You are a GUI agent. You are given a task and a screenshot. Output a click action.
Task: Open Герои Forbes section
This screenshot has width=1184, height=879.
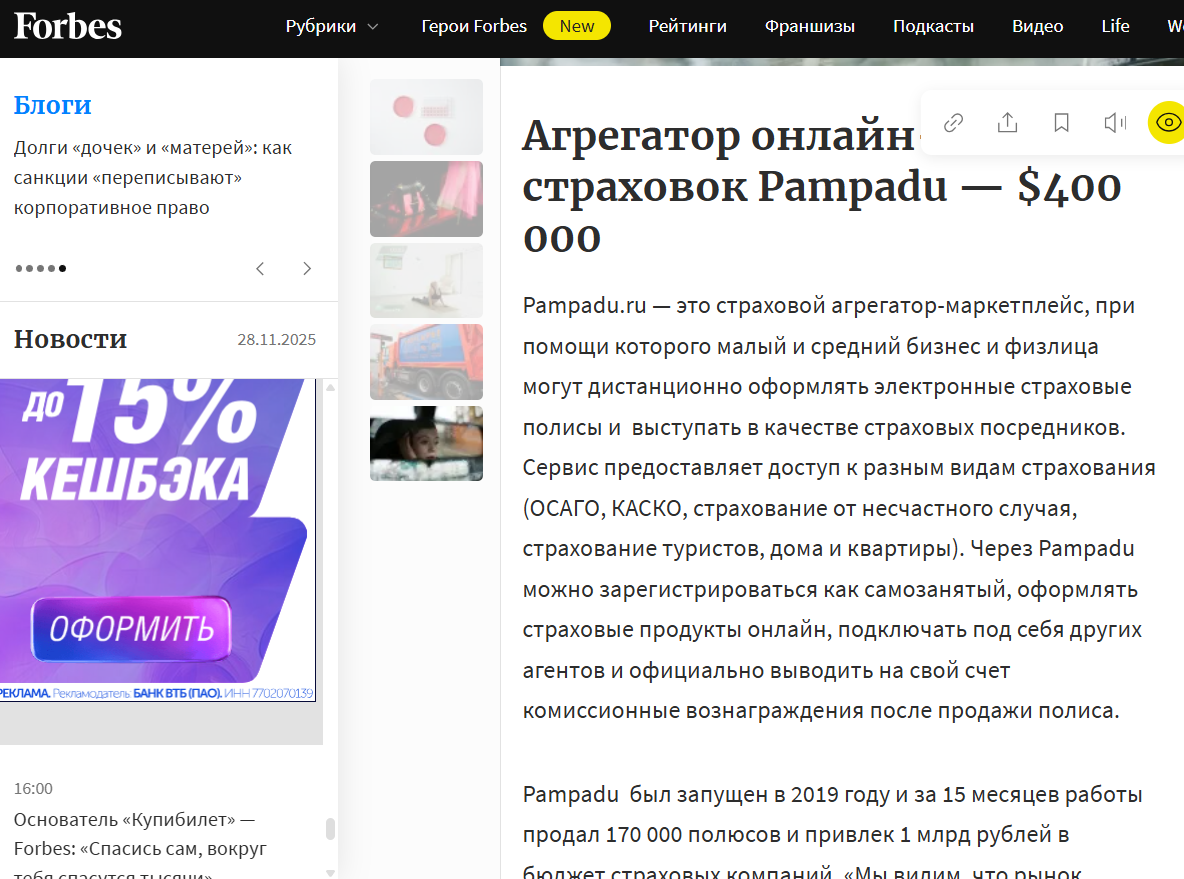[x=474, y=27]
